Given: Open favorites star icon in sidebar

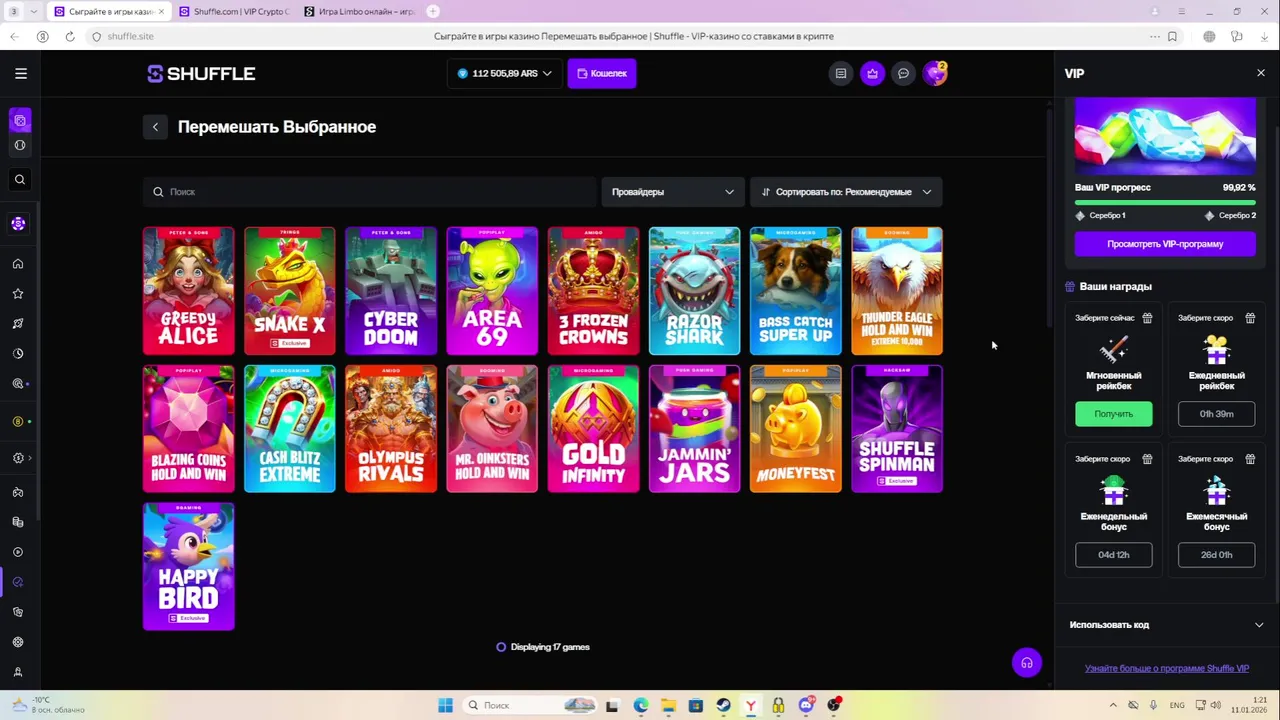Looking at the screenshot, I should click(18, 294).
